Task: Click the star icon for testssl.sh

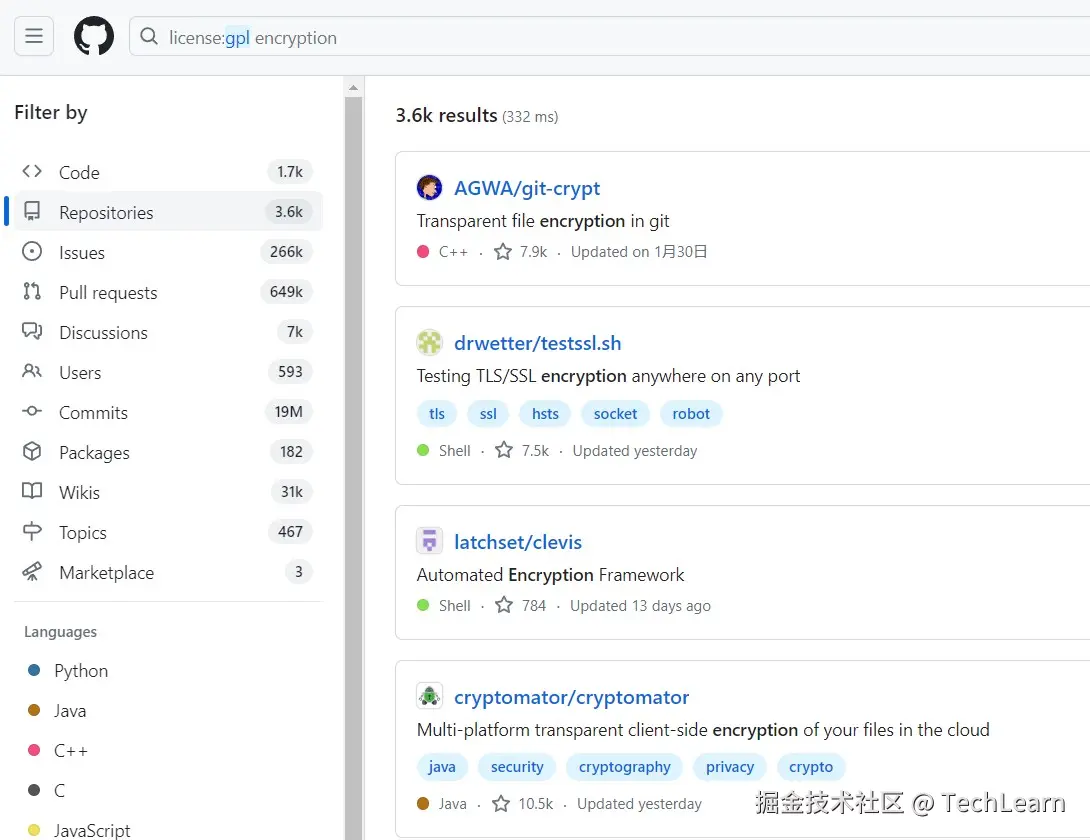Action: (x=504, y=450)
